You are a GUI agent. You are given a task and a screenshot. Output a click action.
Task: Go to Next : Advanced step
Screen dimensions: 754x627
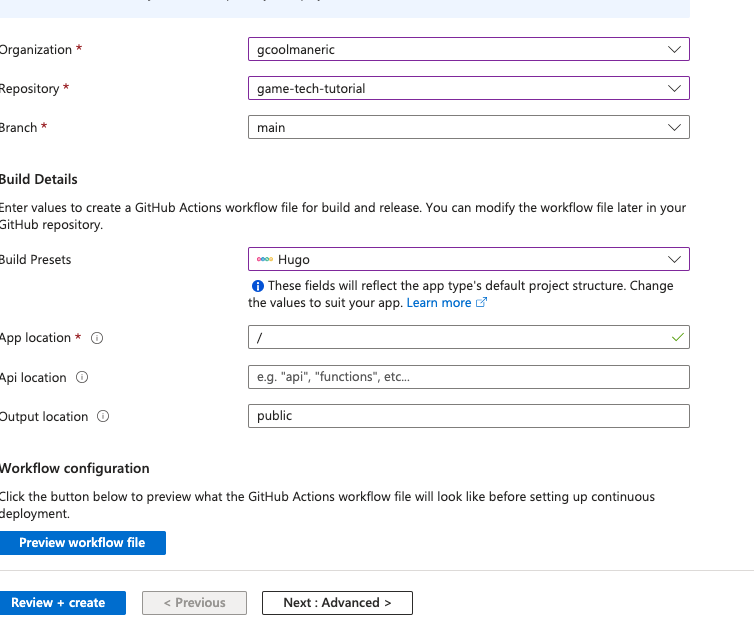click(337, 603)
